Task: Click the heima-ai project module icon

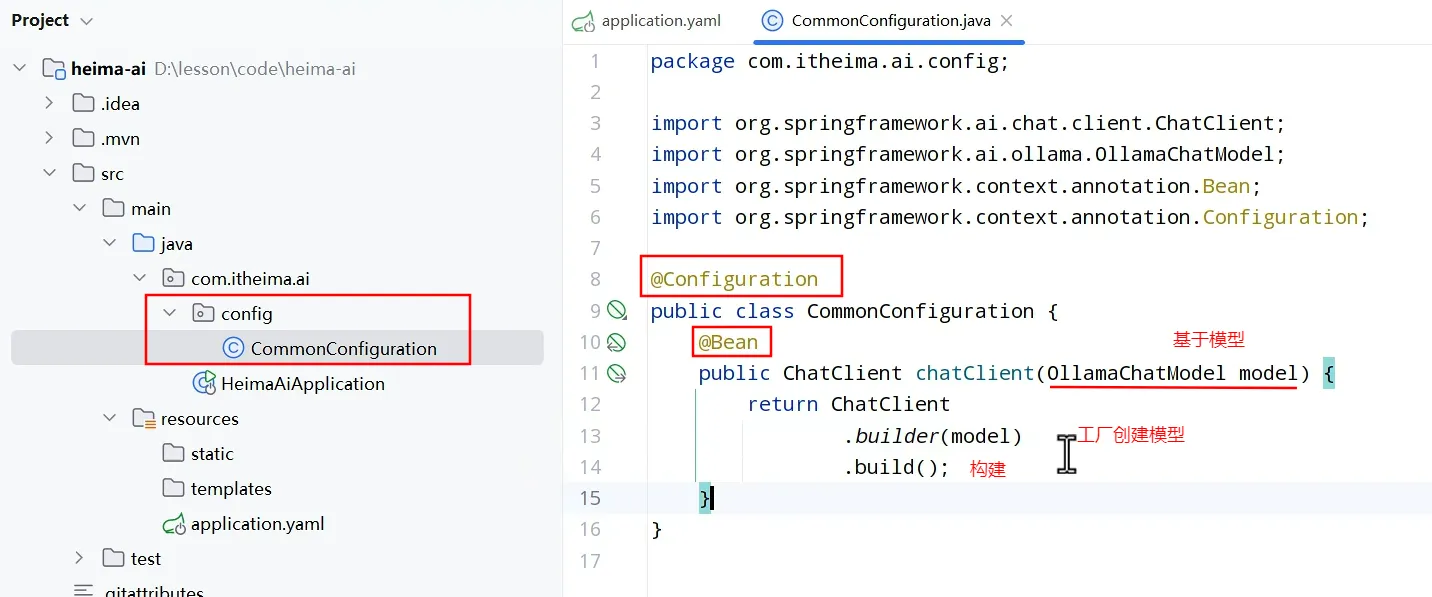Action: coord(54,69)
